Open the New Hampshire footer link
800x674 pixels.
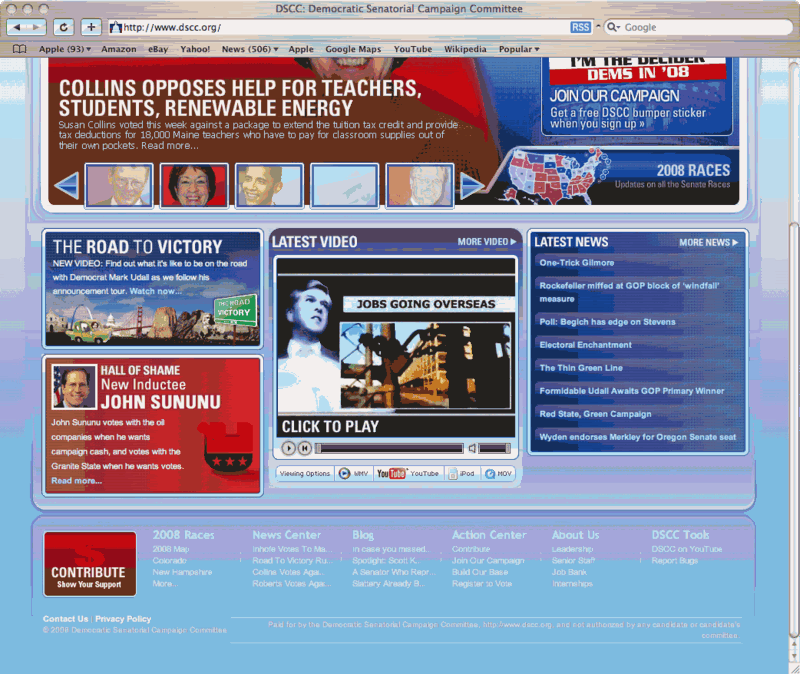point(182,572)
